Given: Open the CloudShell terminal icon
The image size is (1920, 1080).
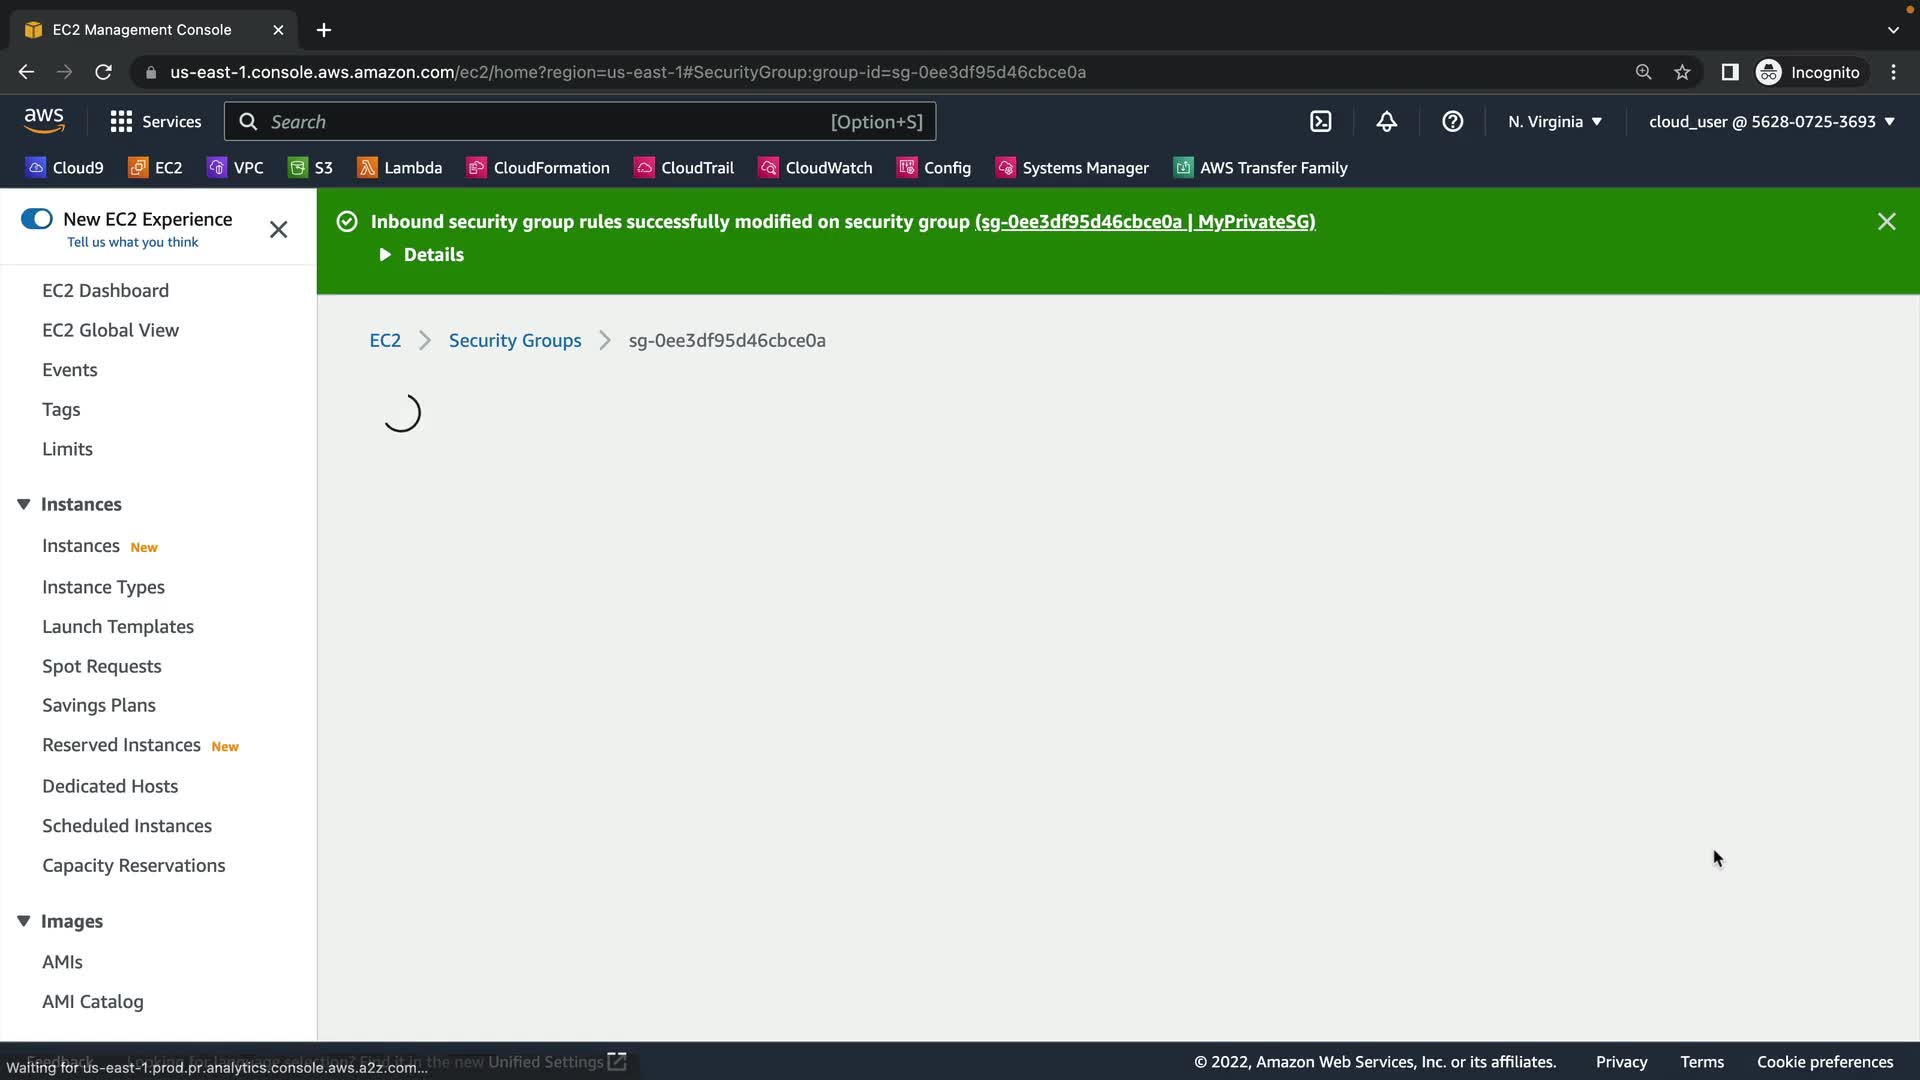Looking at the screenshot, I should 1321,122.
